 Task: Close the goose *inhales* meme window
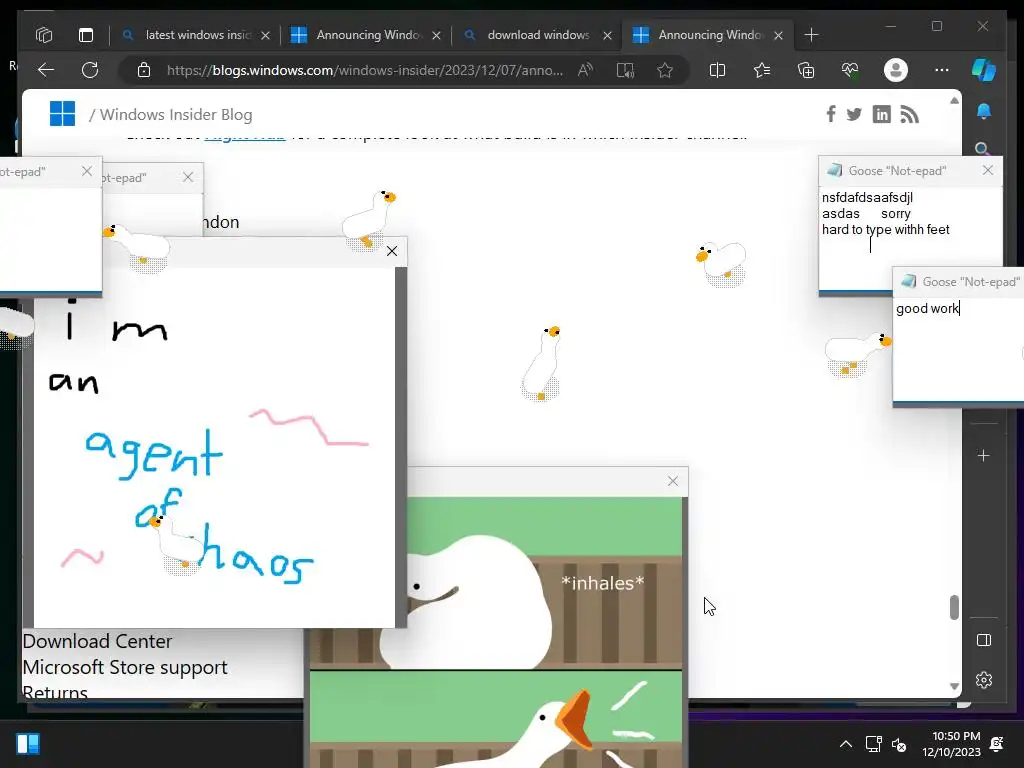(x=673, y=481)
